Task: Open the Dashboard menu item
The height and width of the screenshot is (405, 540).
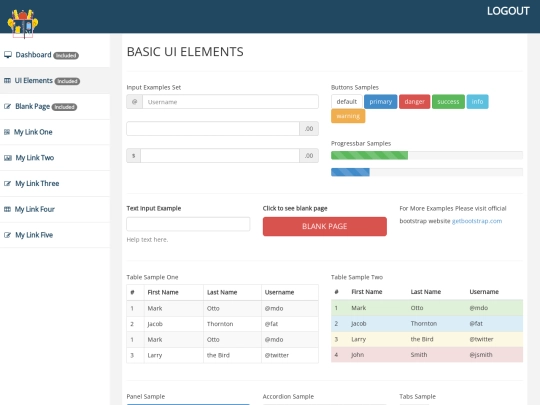Action: pyautogui.click(x=55, y=55)
